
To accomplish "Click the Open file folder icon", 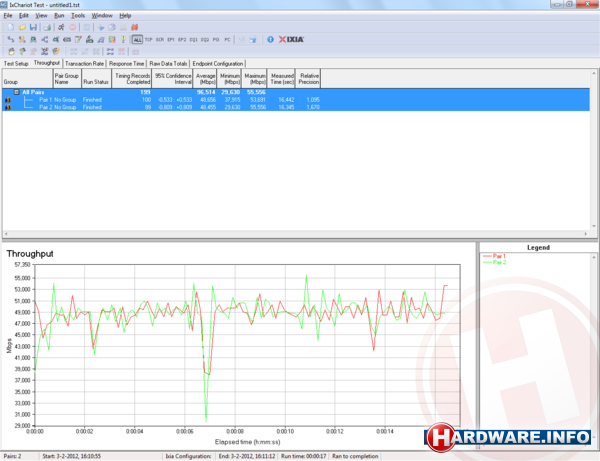I will [x=21, y=27].
